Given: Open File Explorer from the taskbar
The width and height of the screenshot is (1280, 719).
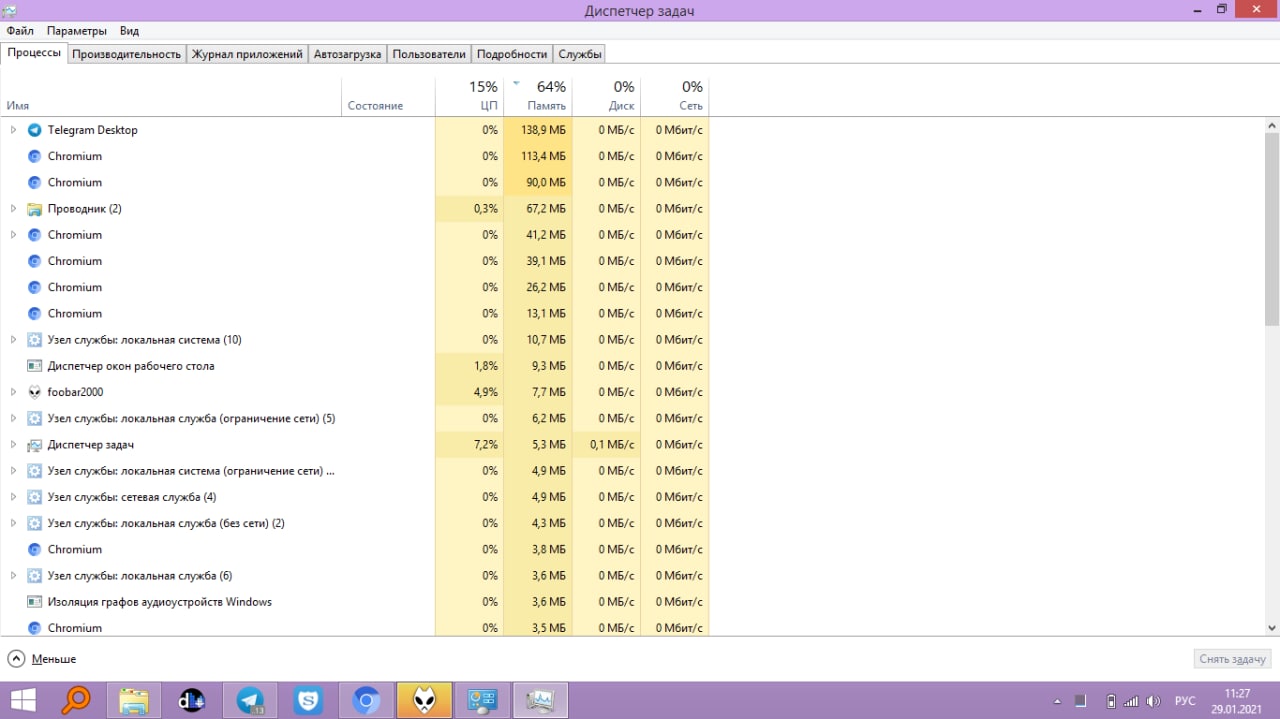Looking at the screenshot, I should (134, 700).
